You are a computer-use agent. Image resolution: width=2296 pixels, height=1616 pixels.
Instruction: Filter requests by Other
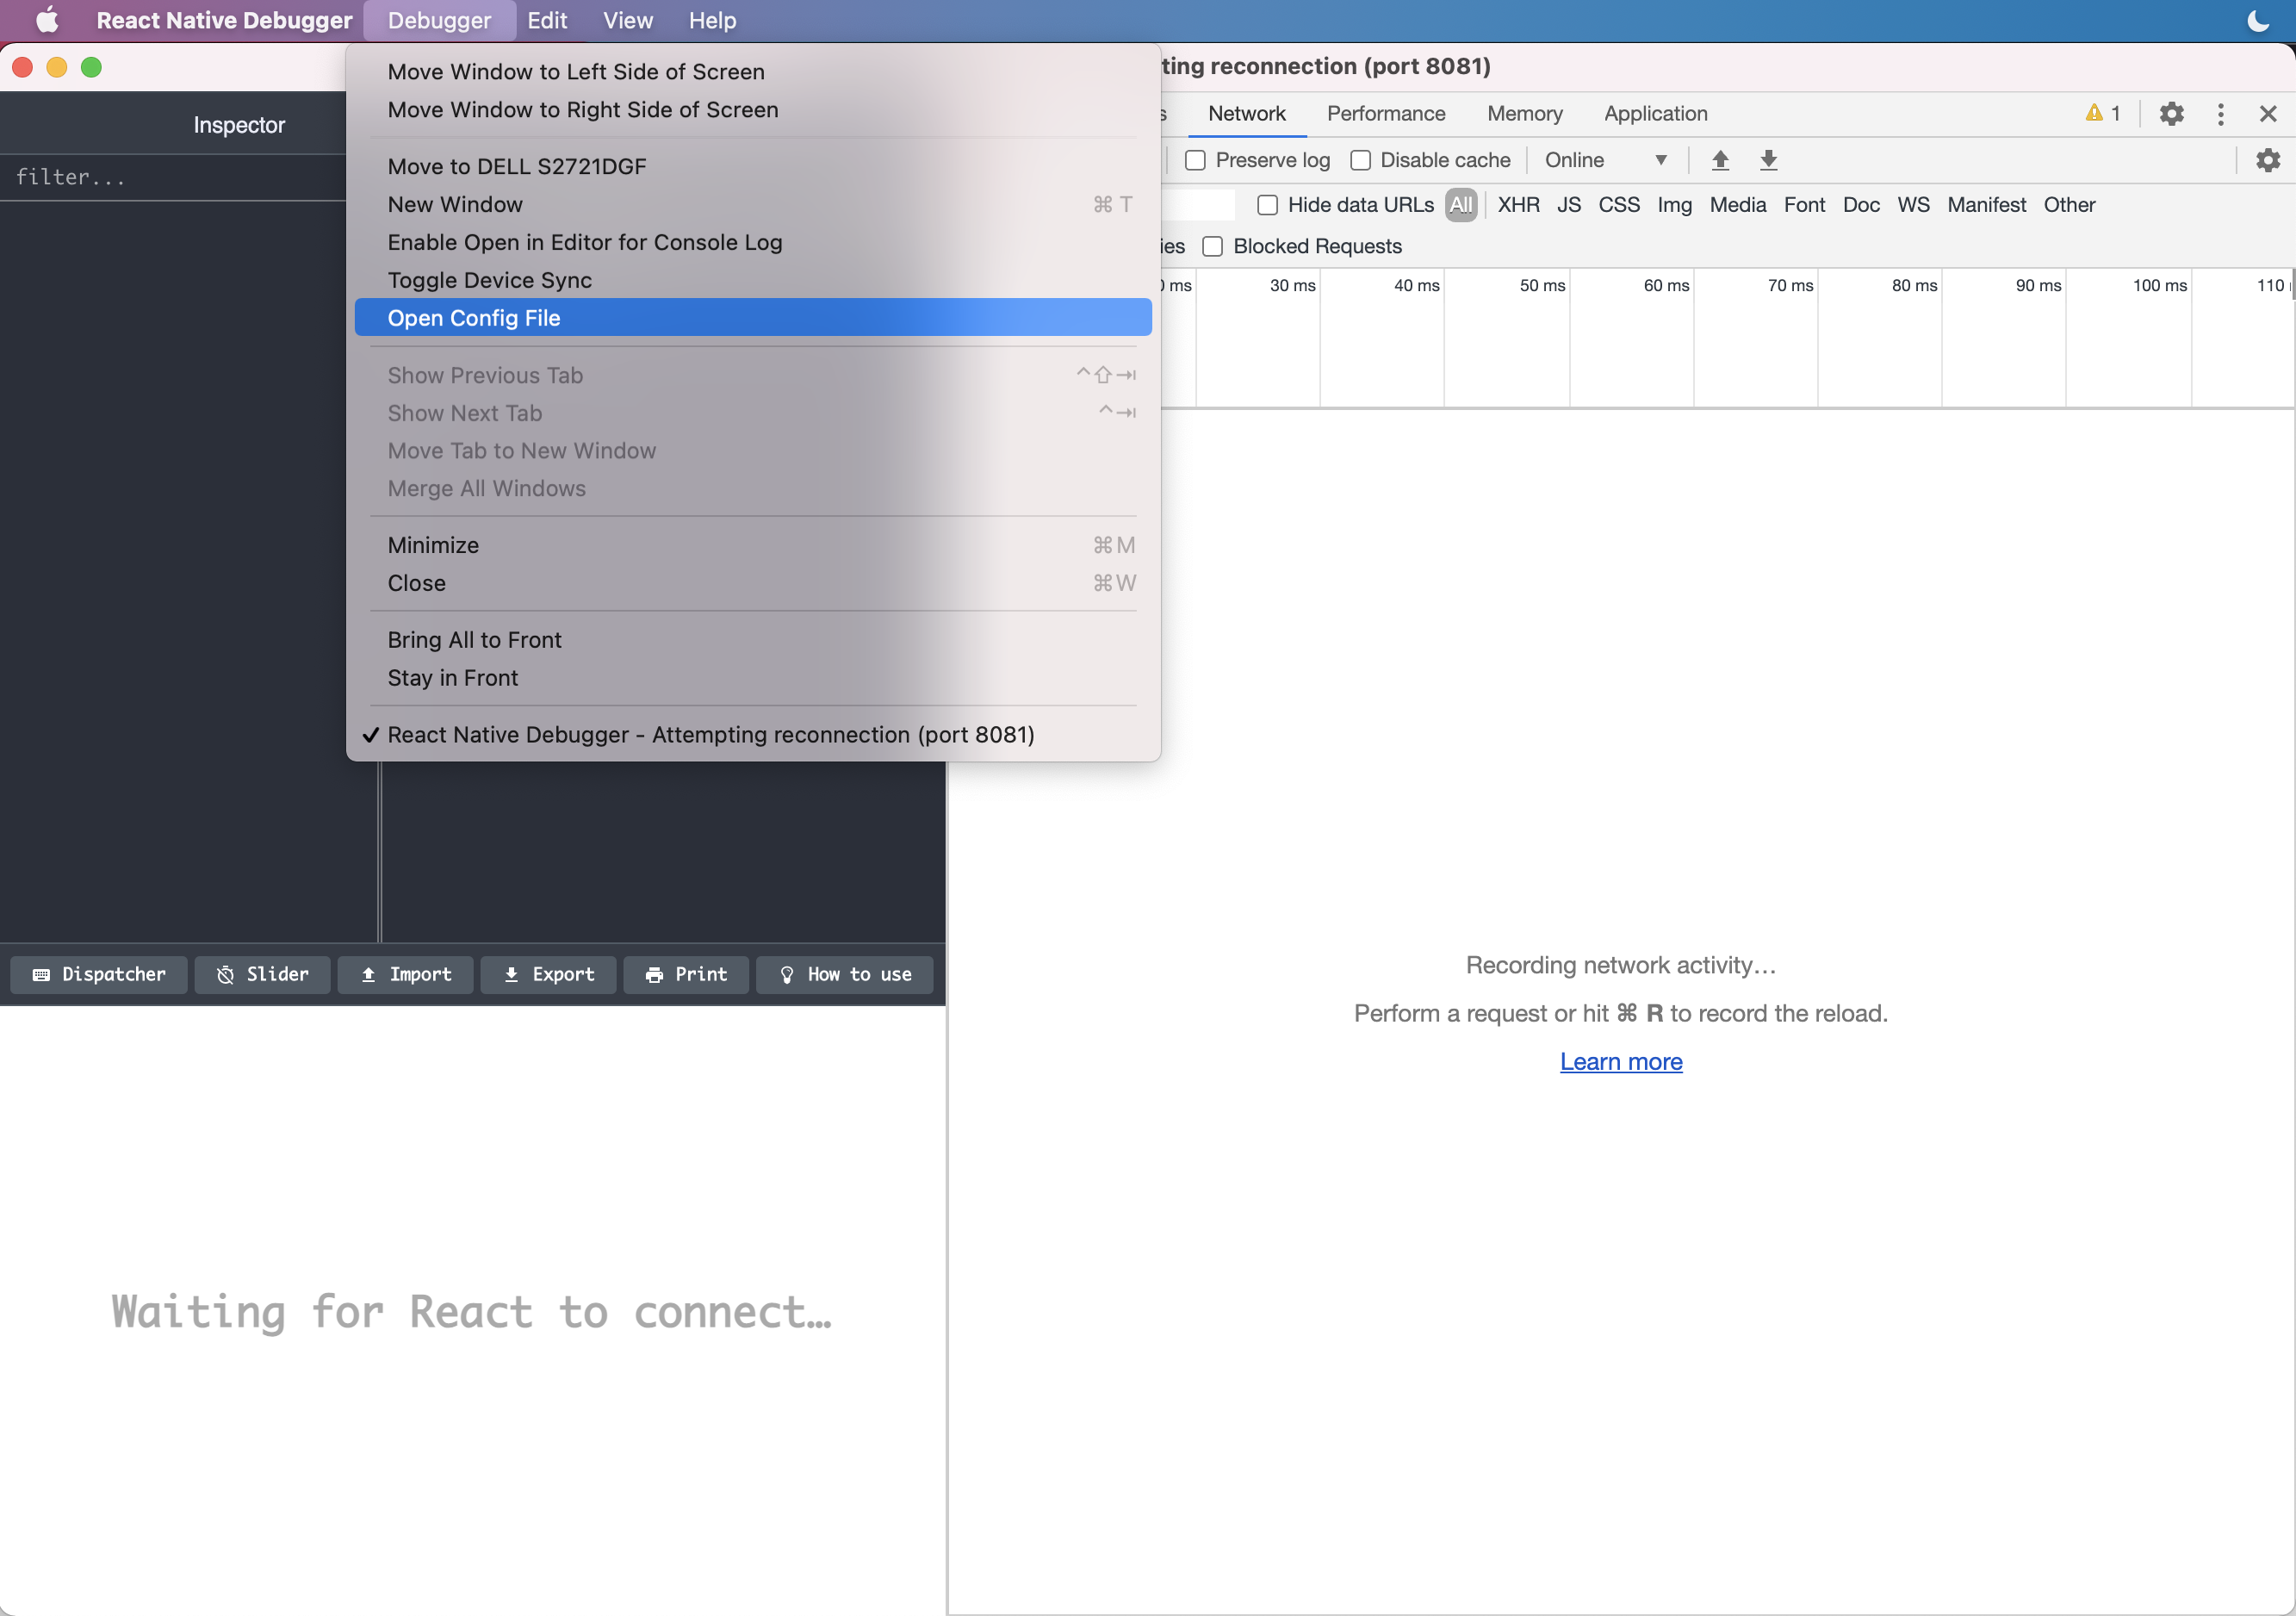(x=2069, y=205)
